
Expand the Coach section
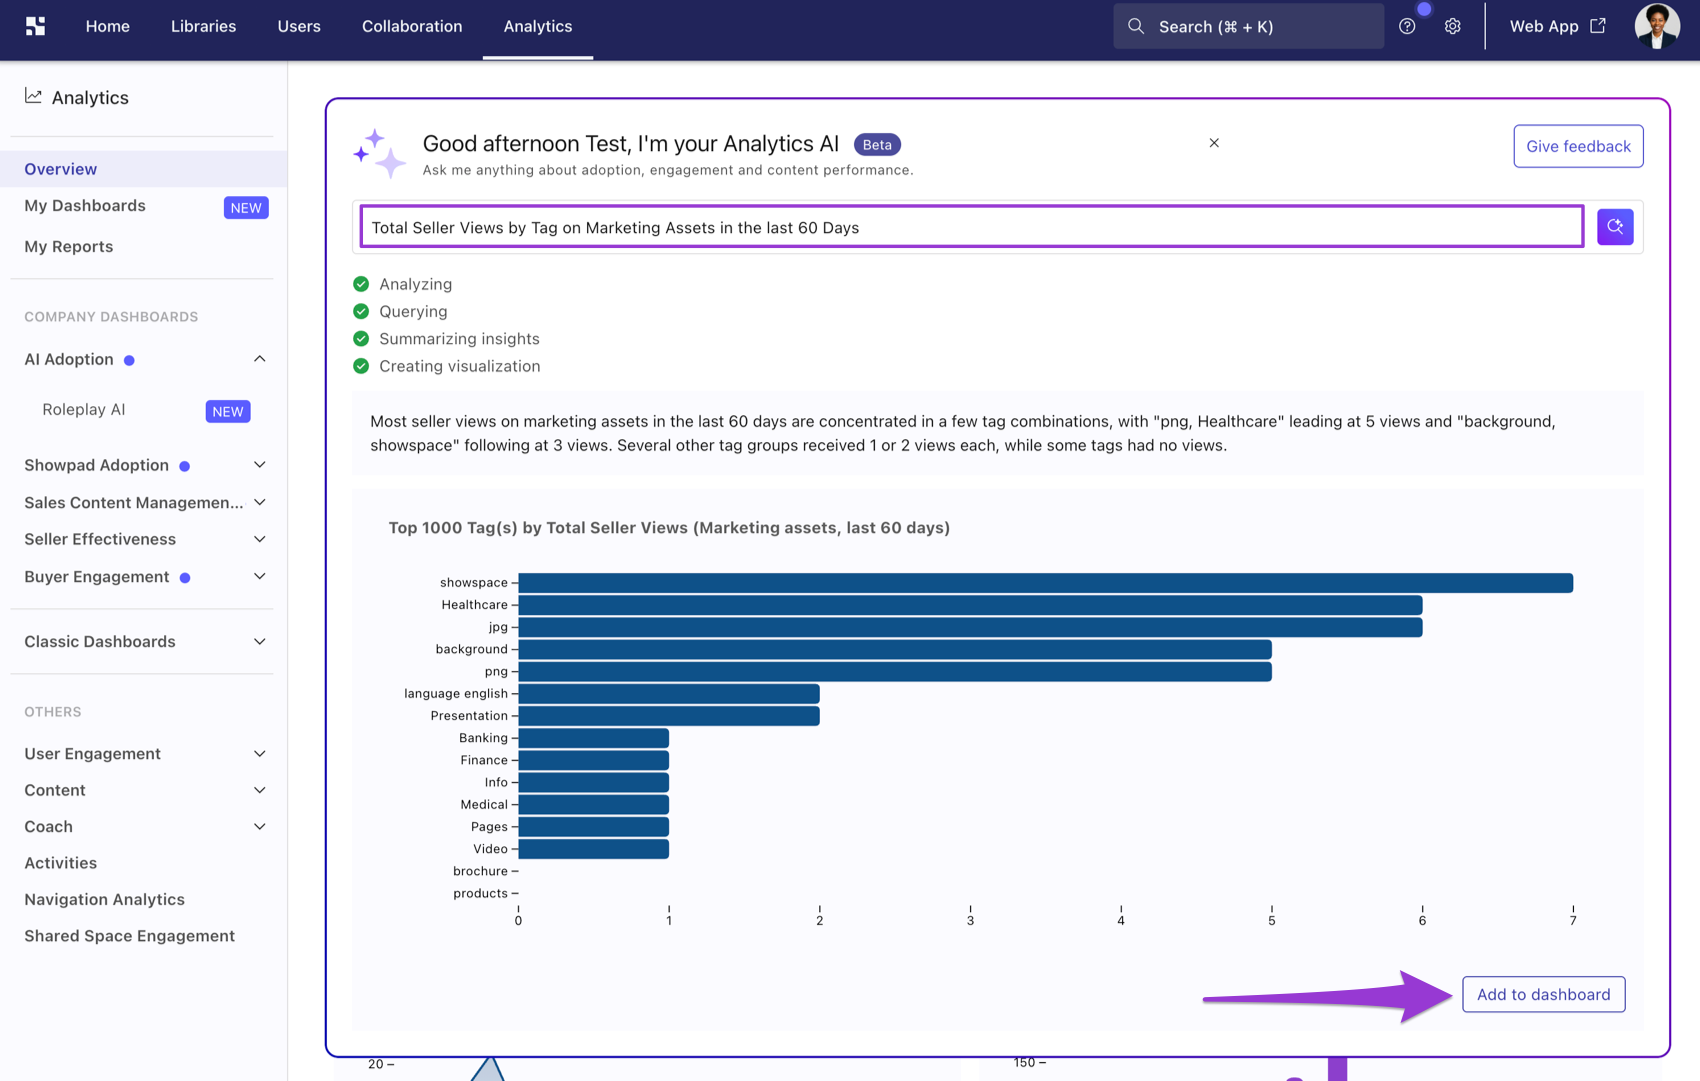(x=260, y=827)
